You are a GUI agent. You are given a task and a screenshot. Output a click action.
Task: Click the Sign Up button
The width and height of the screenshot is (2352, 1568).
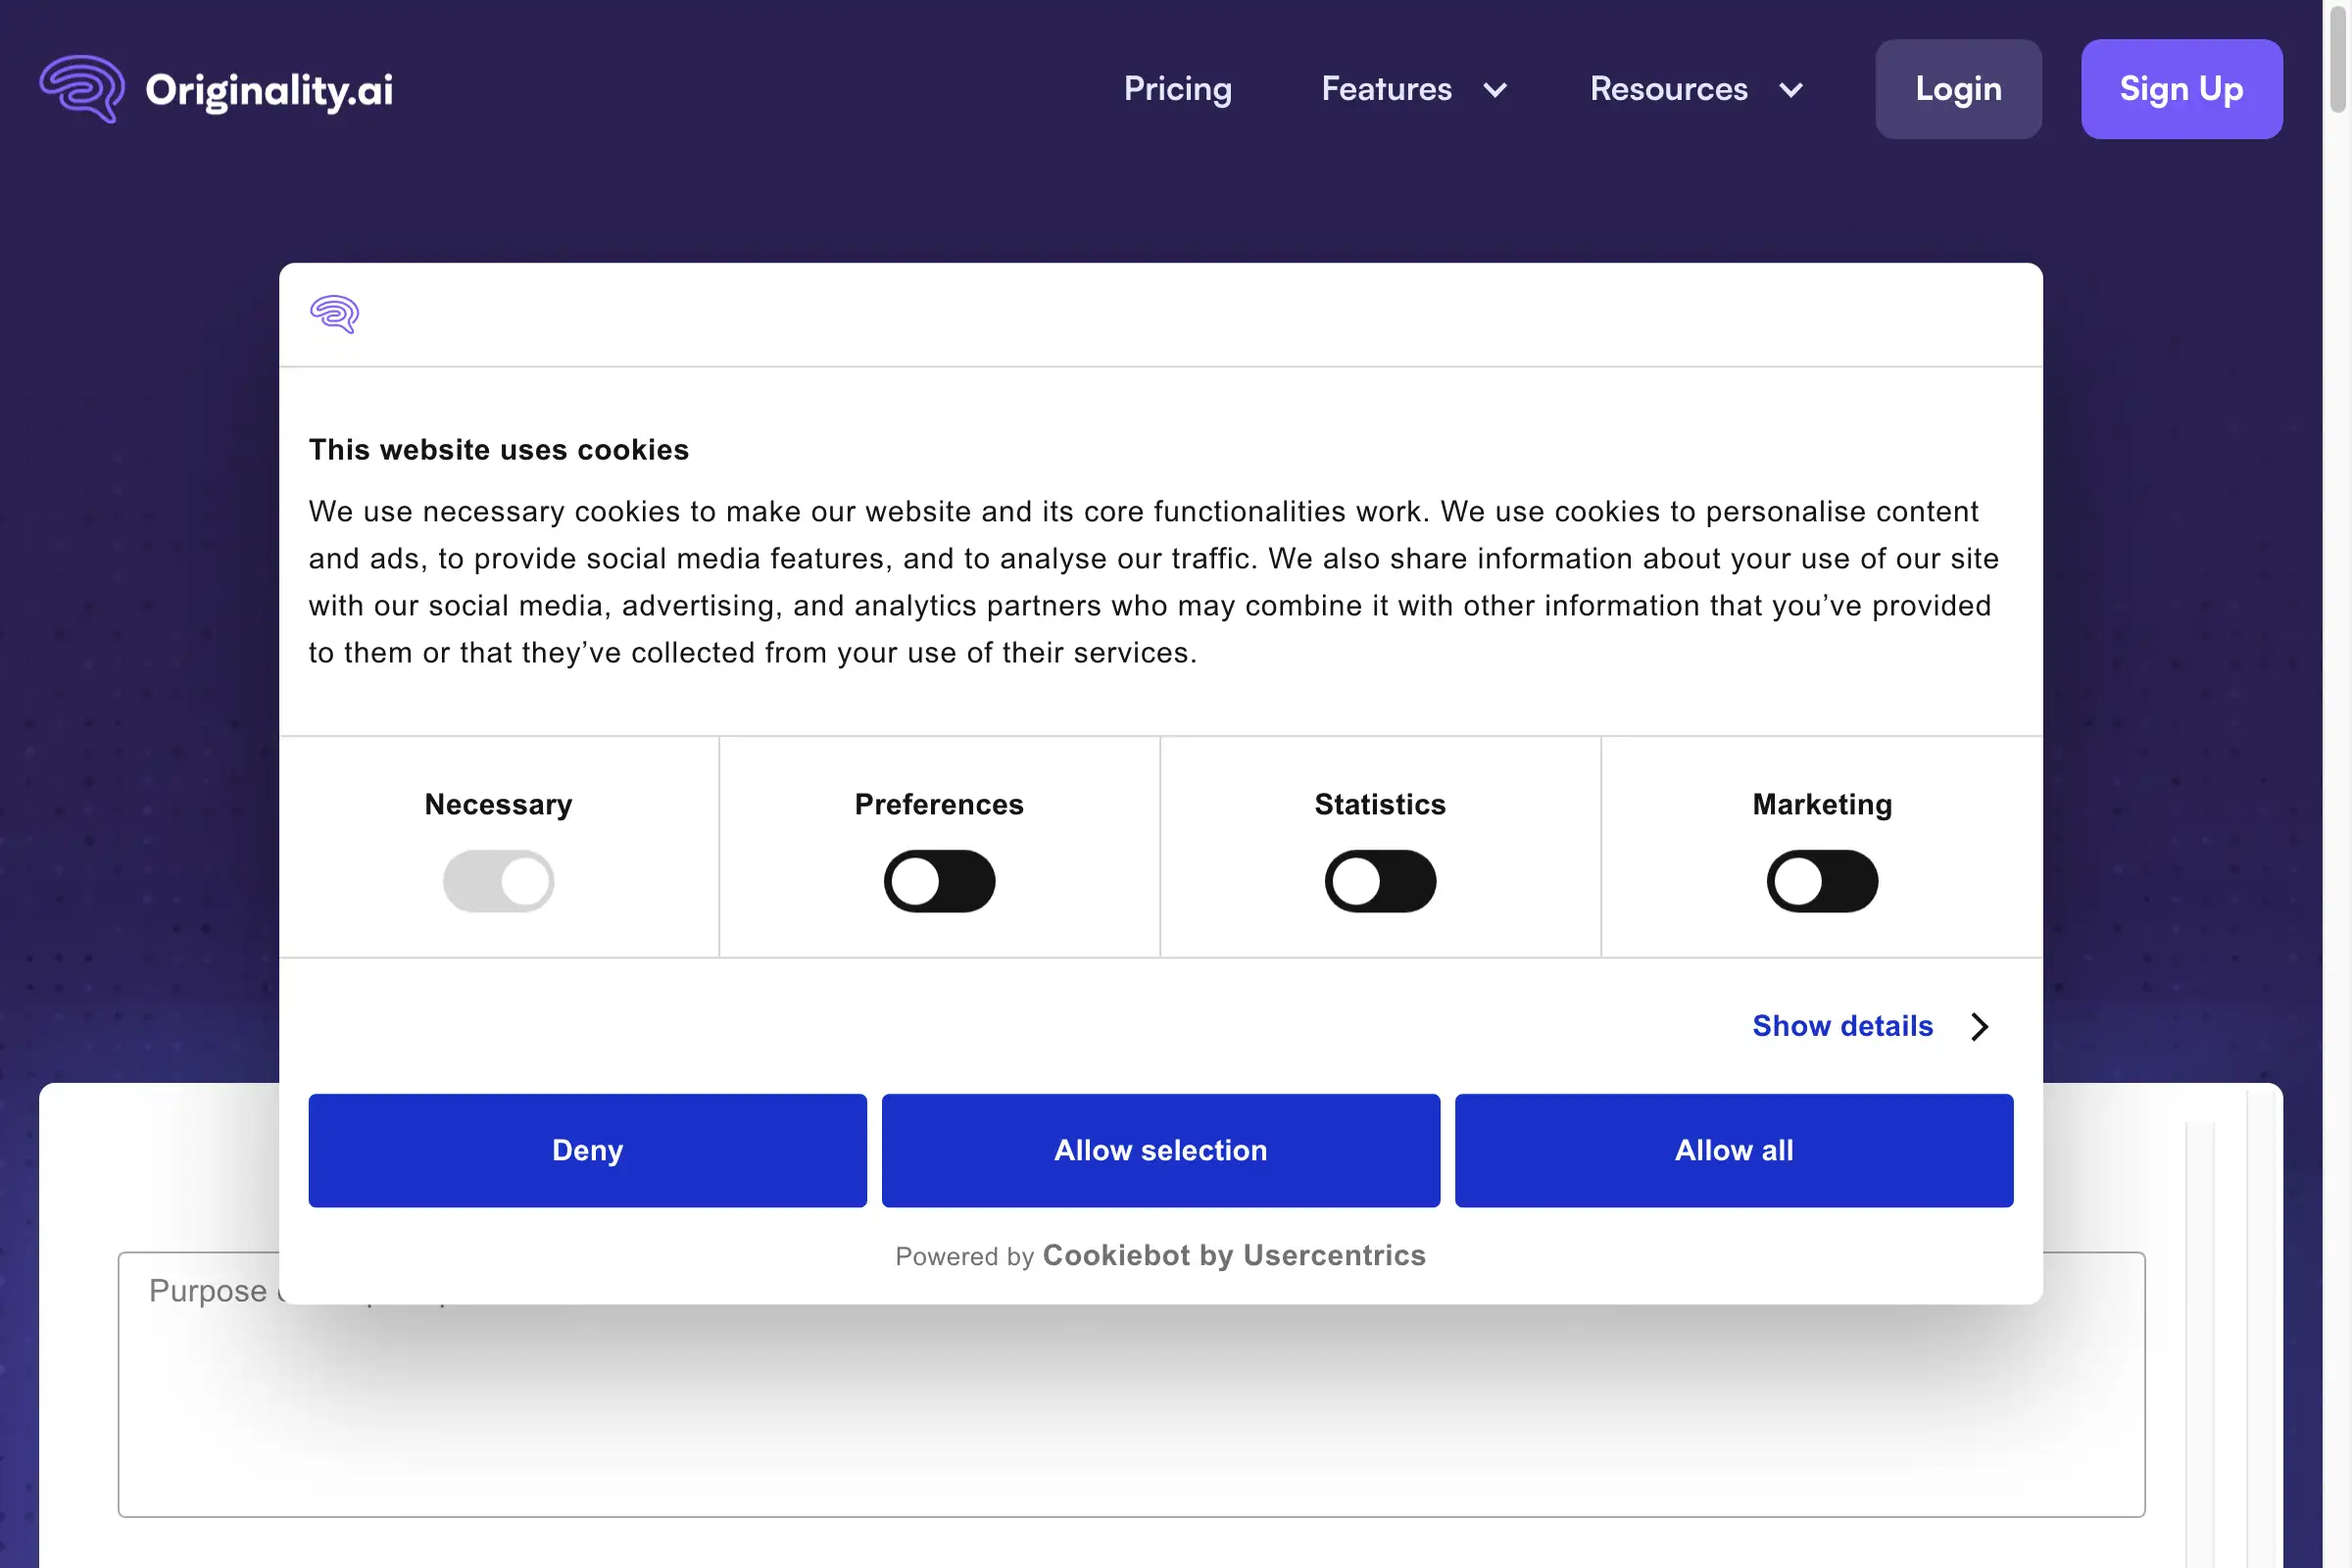[2181, 89]
